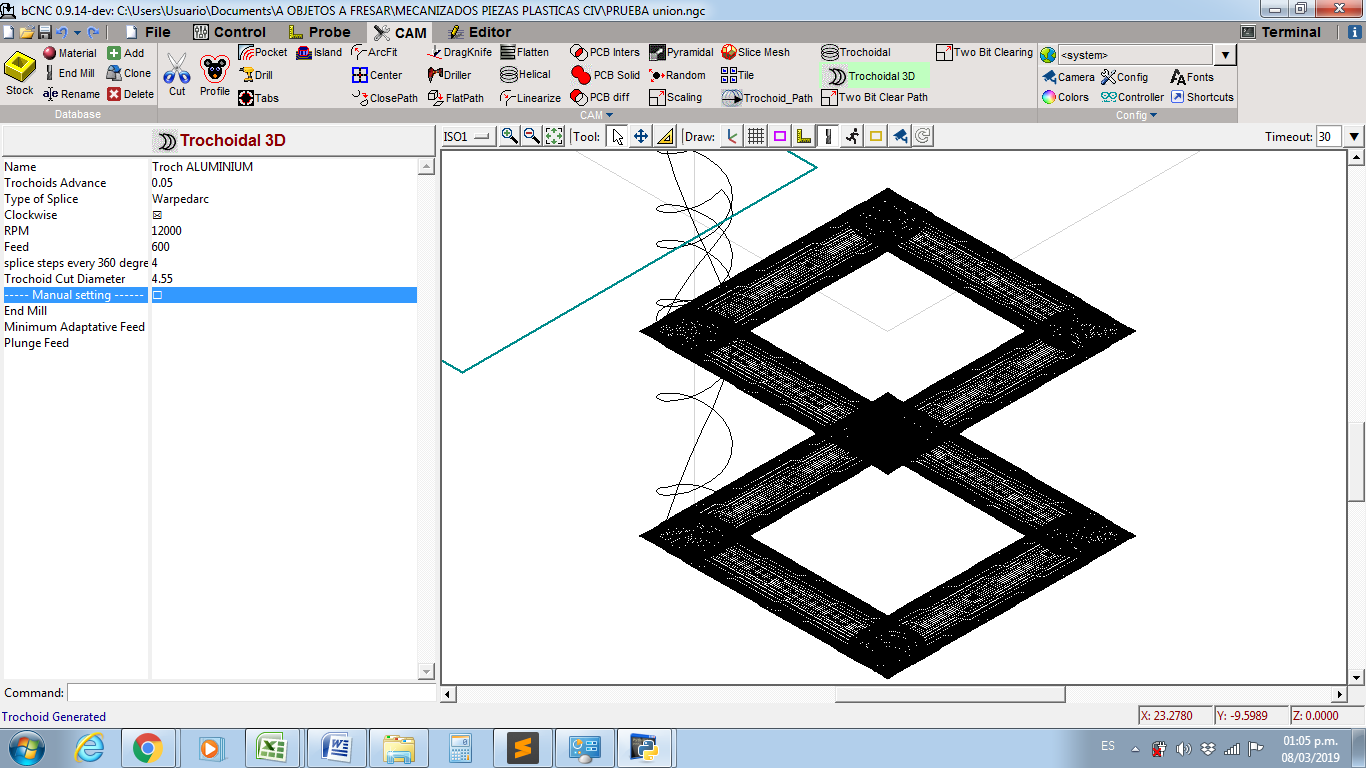Open Chrome from the taskbar
Viewport: 1366px width, 768px height.
pos(148,748)
